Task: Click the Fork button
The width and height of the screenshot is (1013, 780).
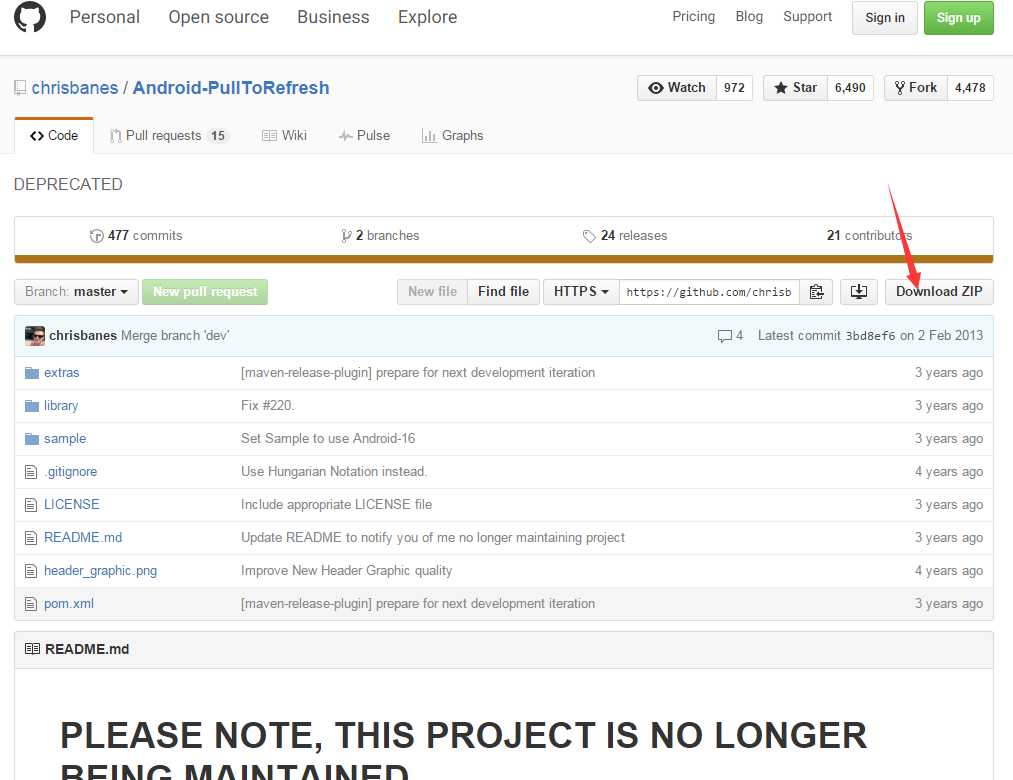Action: [915, 88]
